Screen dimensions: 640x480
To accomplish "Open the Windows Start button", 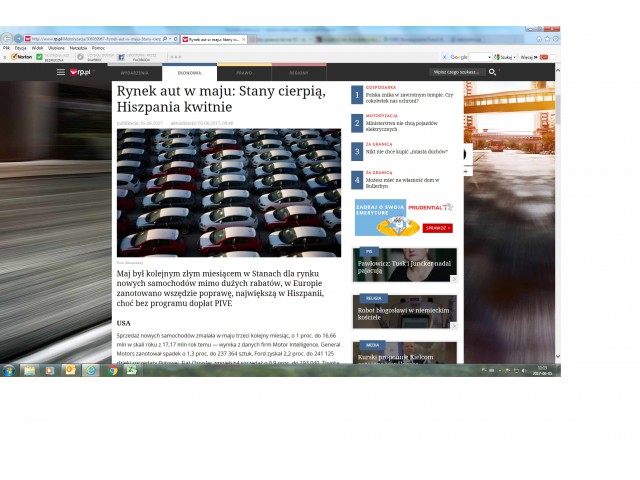I will click(8, 370).
